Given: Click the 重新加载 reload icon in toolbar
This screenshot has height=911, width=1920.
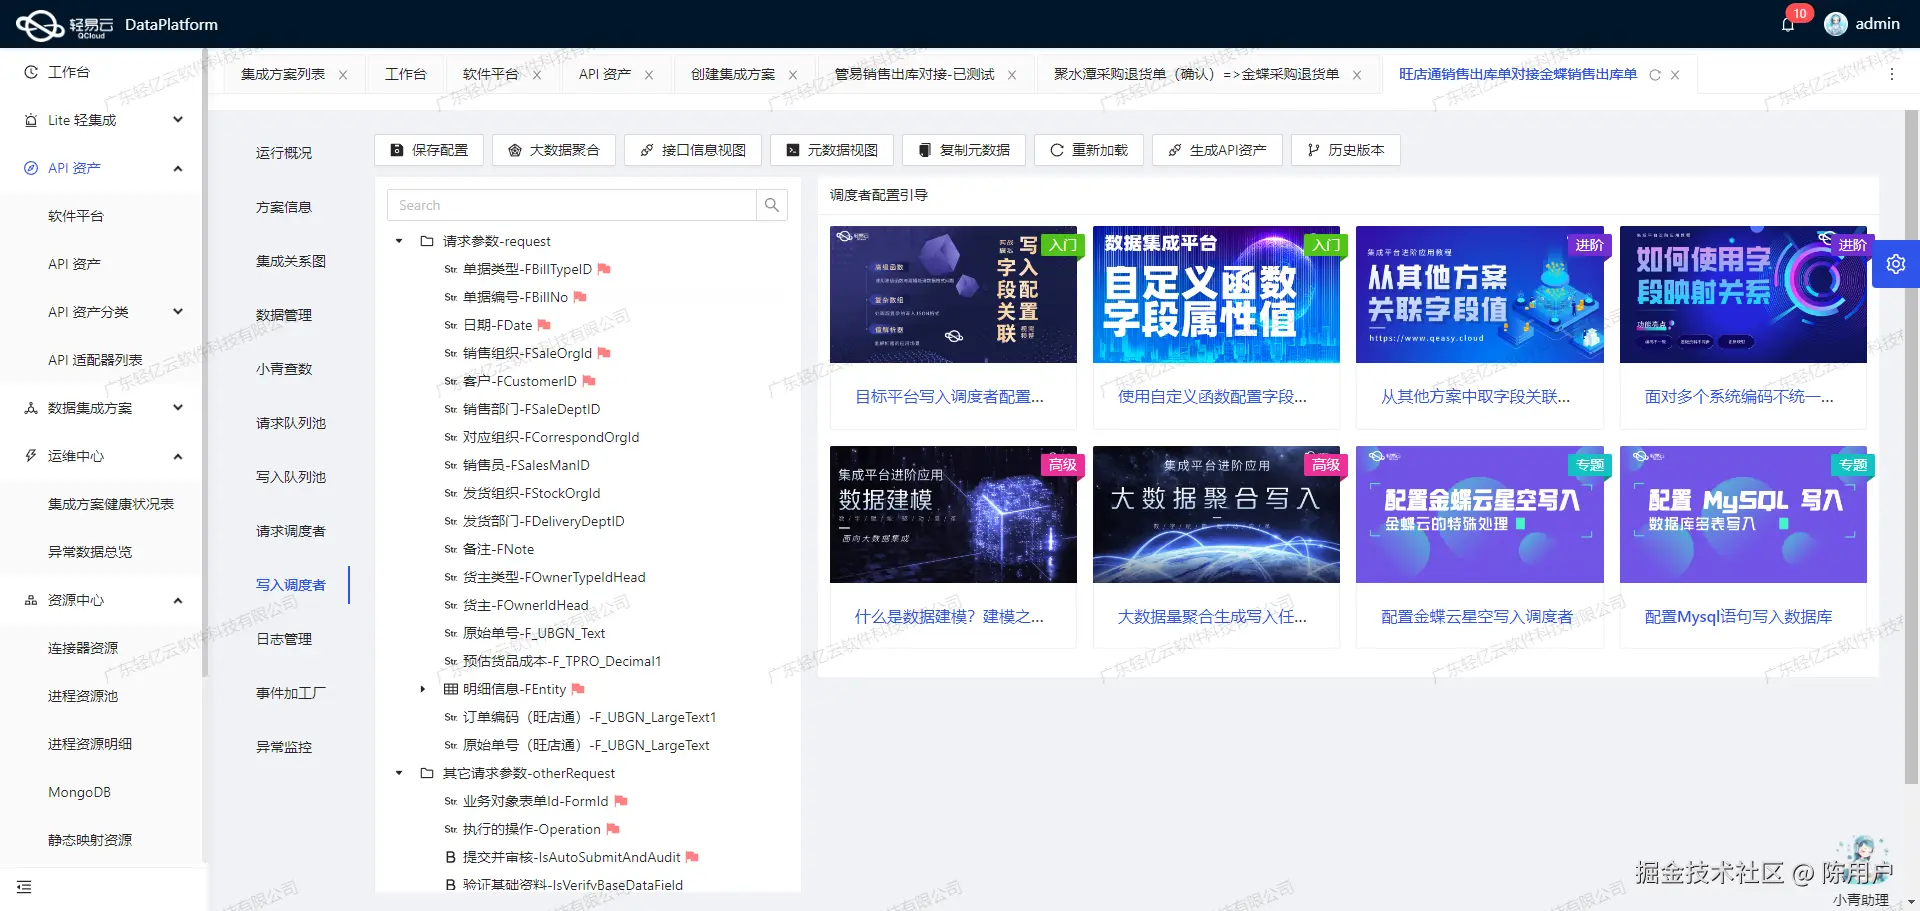Looking at the screenshot, I should [x=1057, y=150].
